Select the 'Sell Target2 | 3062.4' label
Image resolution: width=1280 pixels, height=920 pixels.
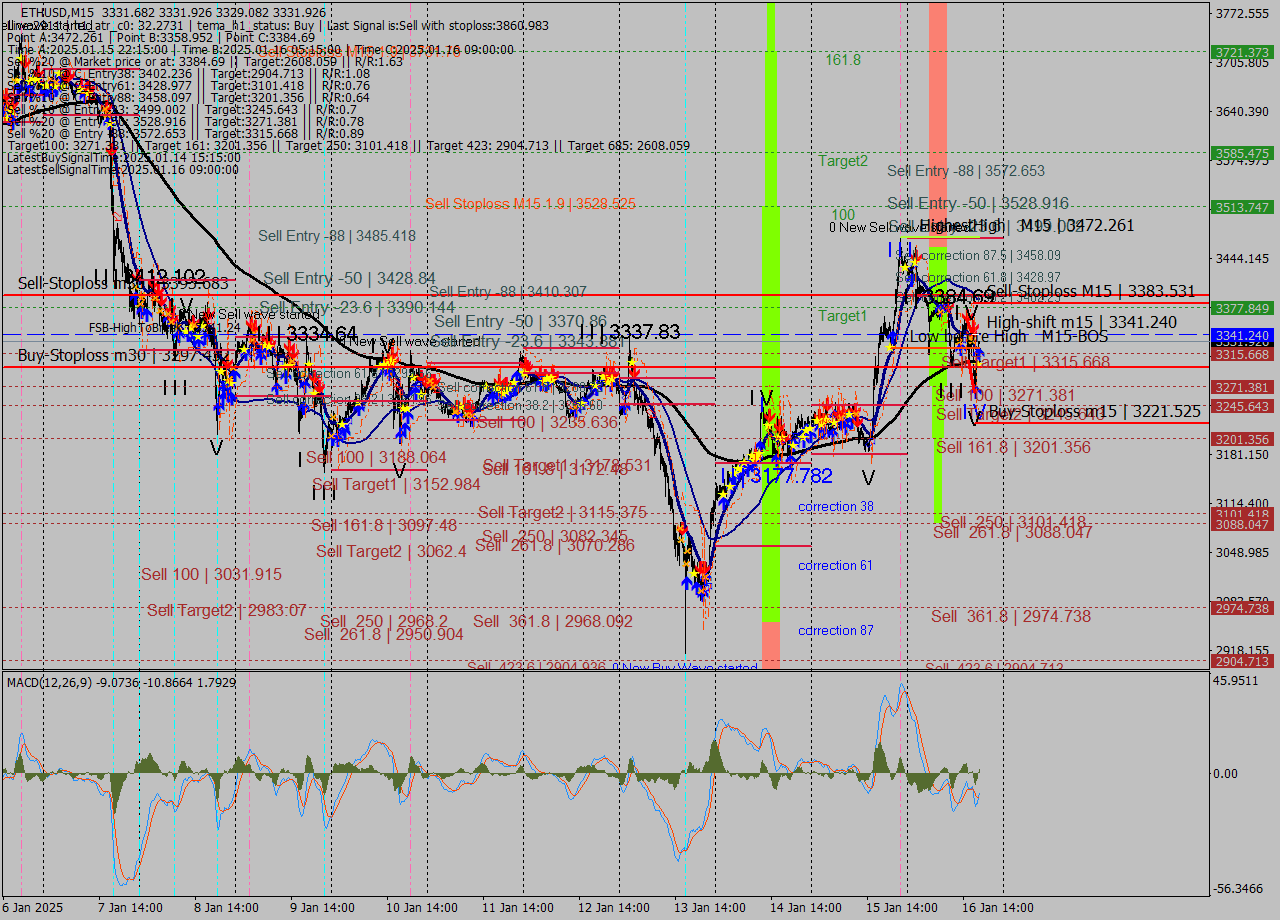tap(392, 551)
